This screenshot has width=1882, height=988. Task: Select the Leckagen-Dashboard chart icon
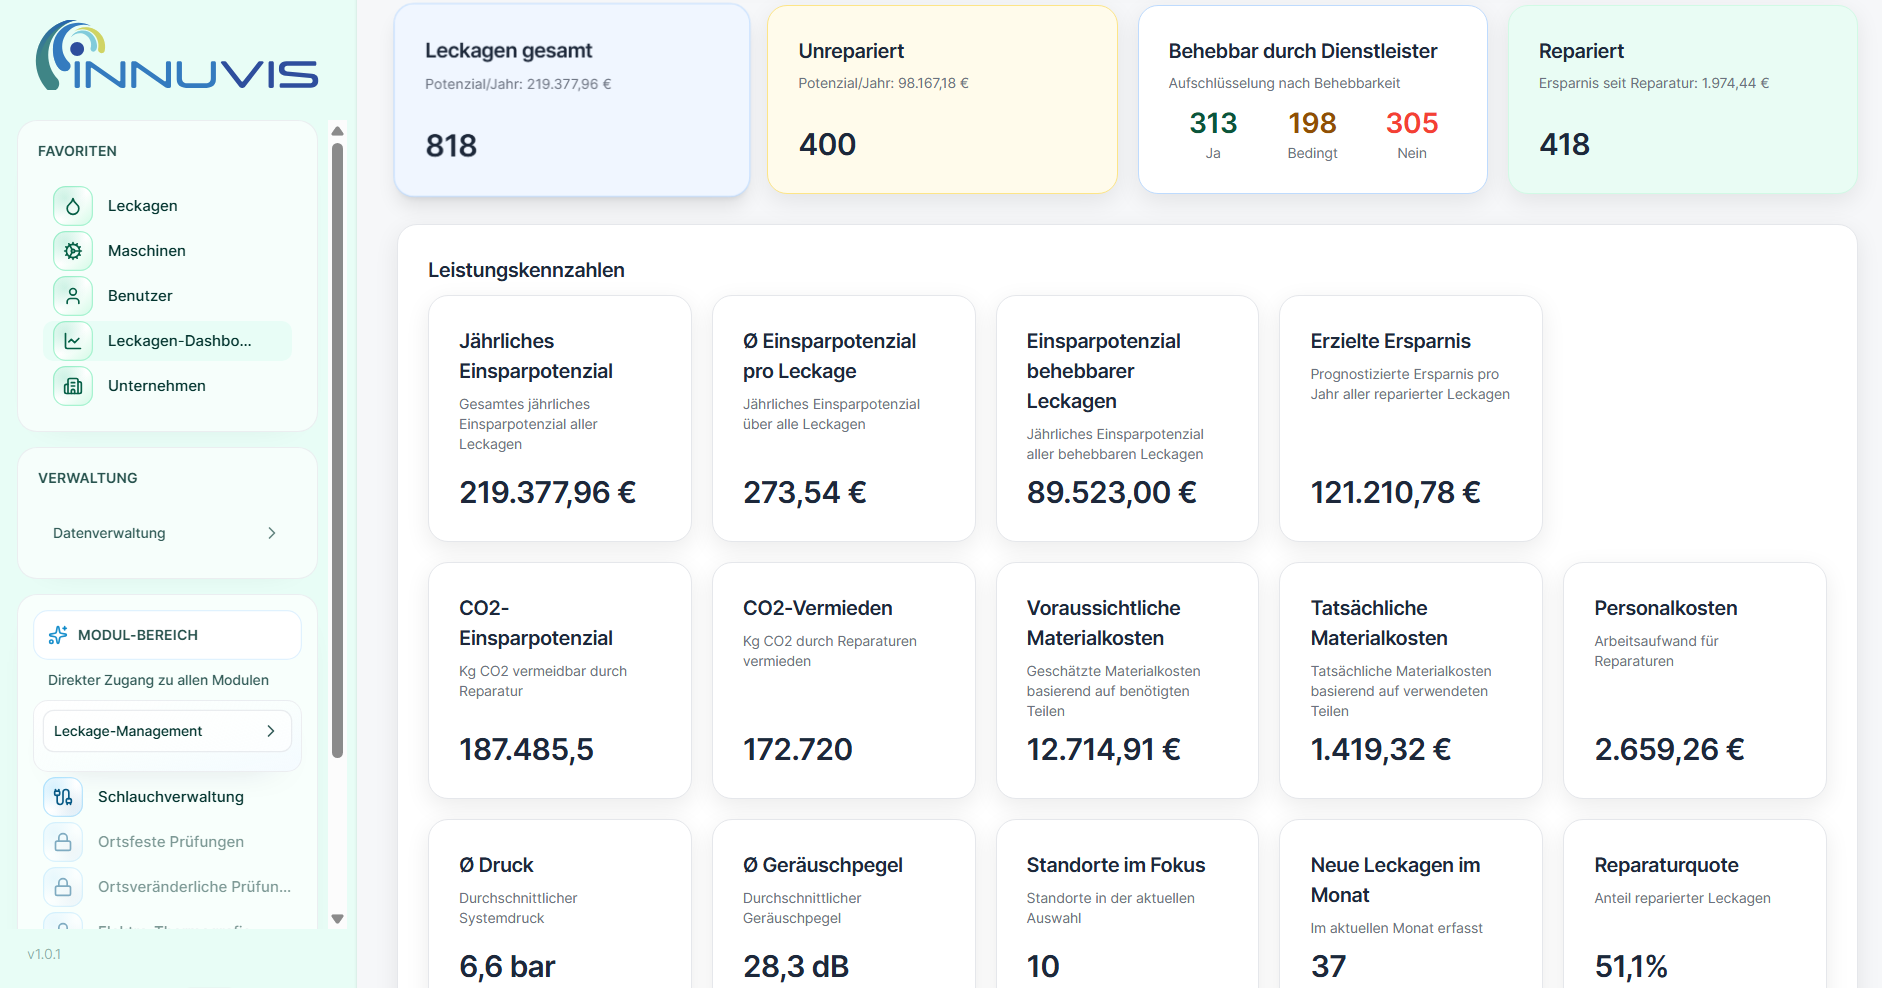(x=72, y=340)
